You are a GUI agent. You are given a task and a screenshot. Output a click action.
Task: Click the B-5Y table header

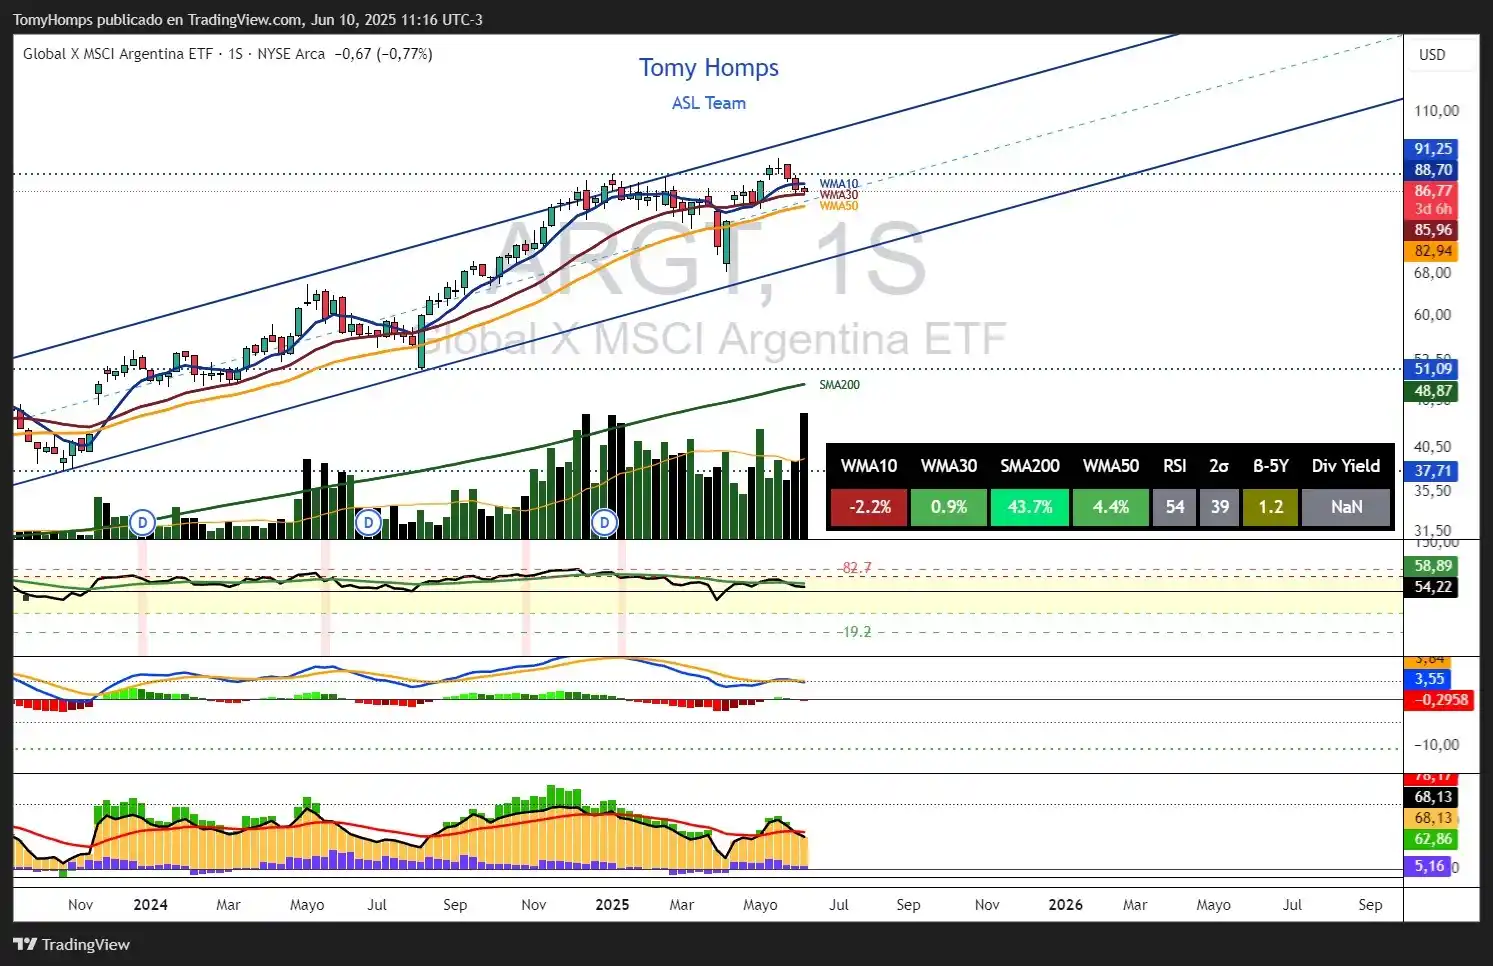(1271, 466)
